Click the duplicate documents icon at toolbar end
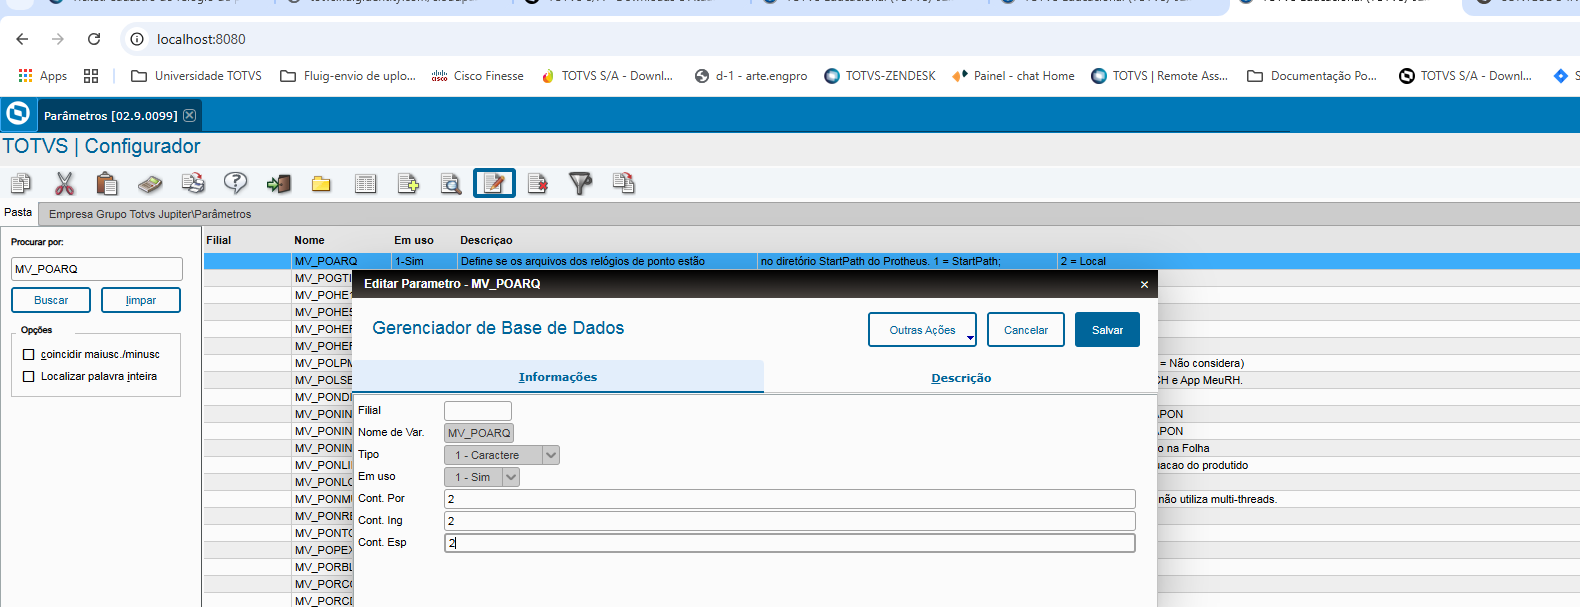 624,183
